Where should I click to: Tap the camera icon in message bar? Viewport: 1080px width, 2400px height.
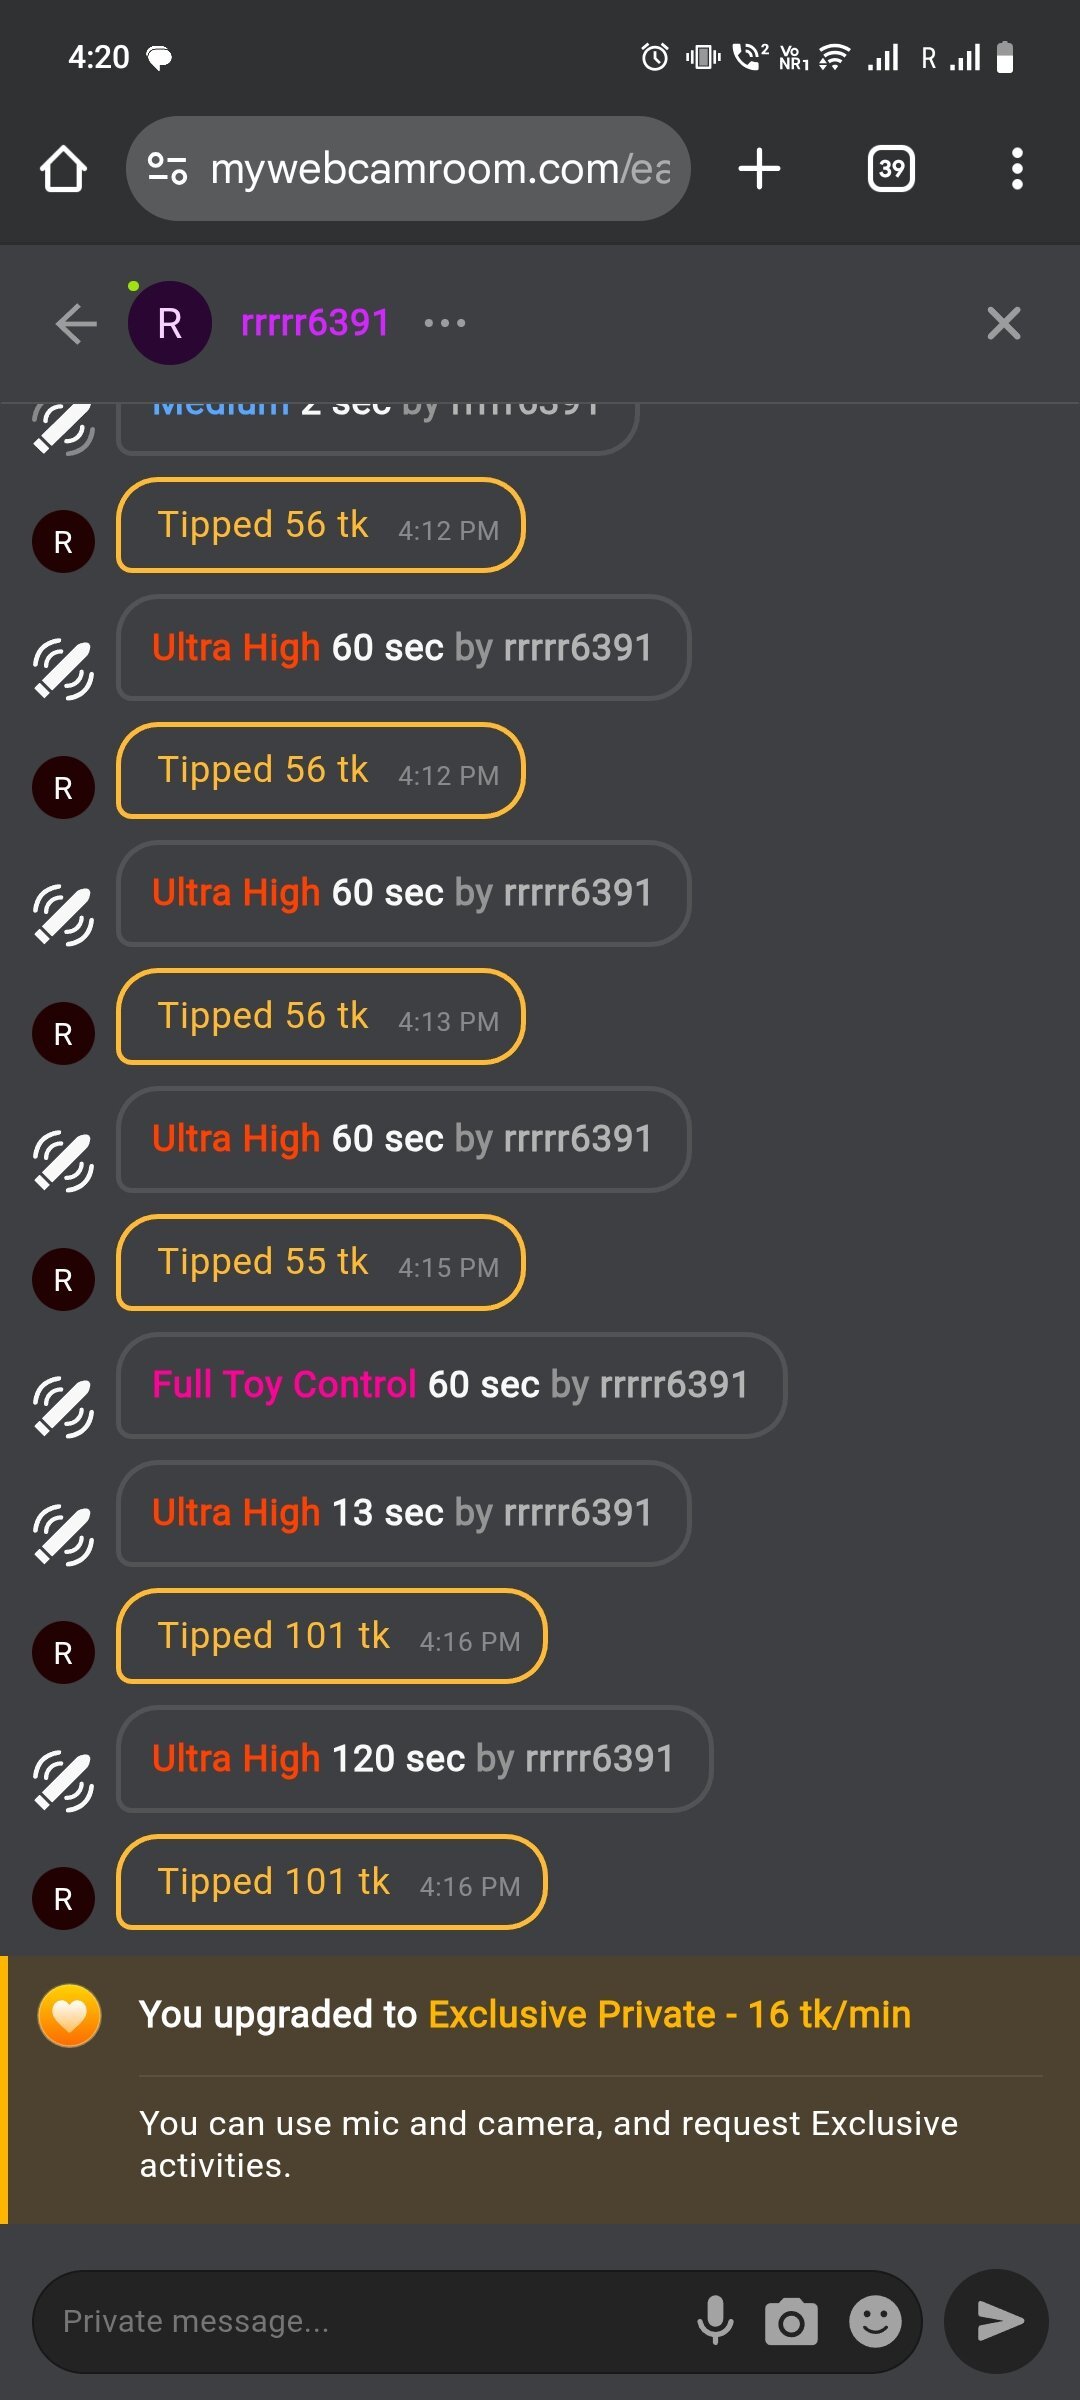point(791,2321)
